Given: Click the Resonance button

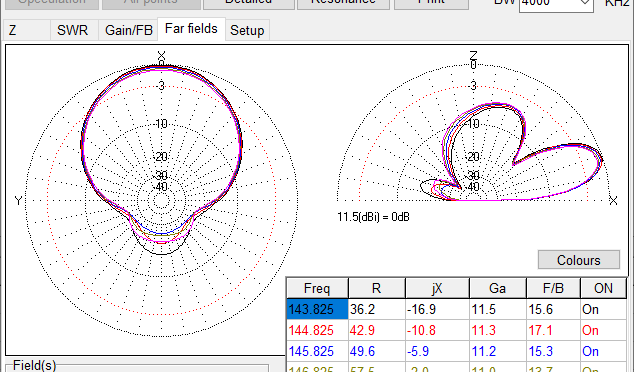Looking at the screenshot, I should (x=343, y=3).
